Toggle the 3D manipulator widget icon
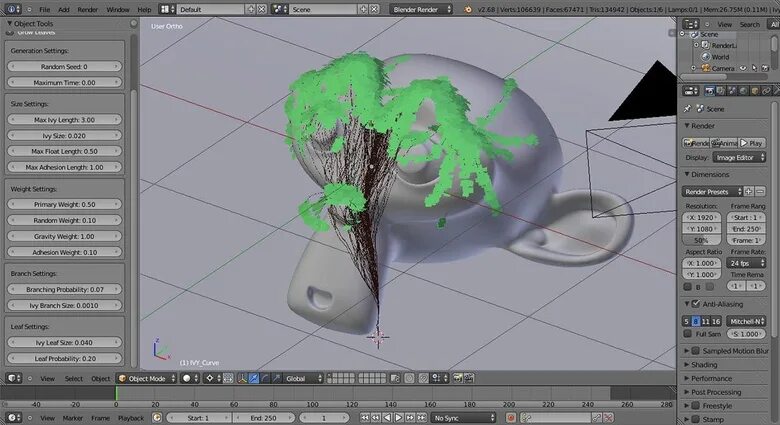The height and width of the screenshot is (425, 780). [242, 378]
